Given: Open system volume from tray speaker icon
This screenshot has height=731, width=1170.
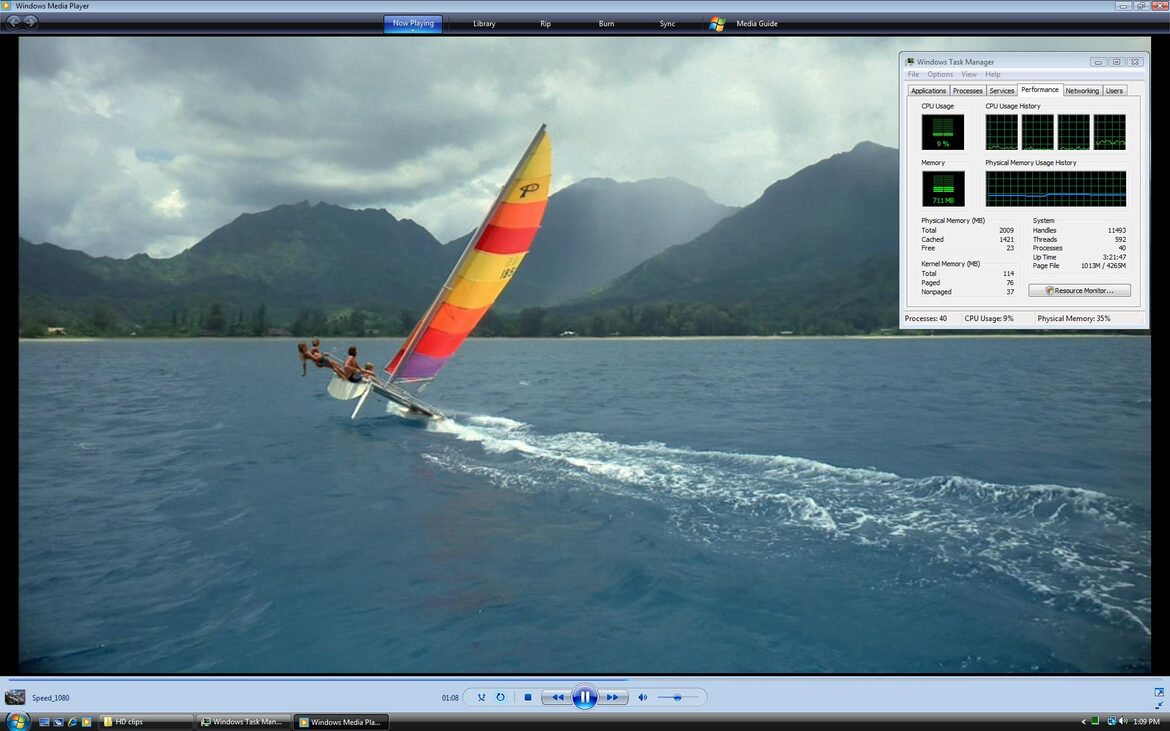Looking at the screenshot, I should coord(1123,721).
